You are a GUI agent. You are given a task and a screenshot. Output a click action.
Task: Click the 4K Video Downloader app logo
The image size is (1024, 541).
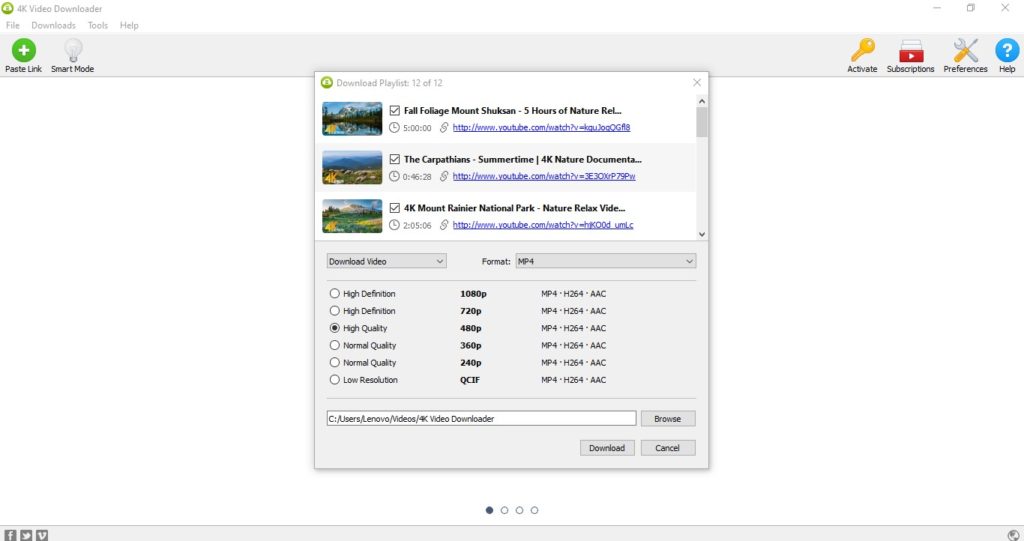coord(8,8)
